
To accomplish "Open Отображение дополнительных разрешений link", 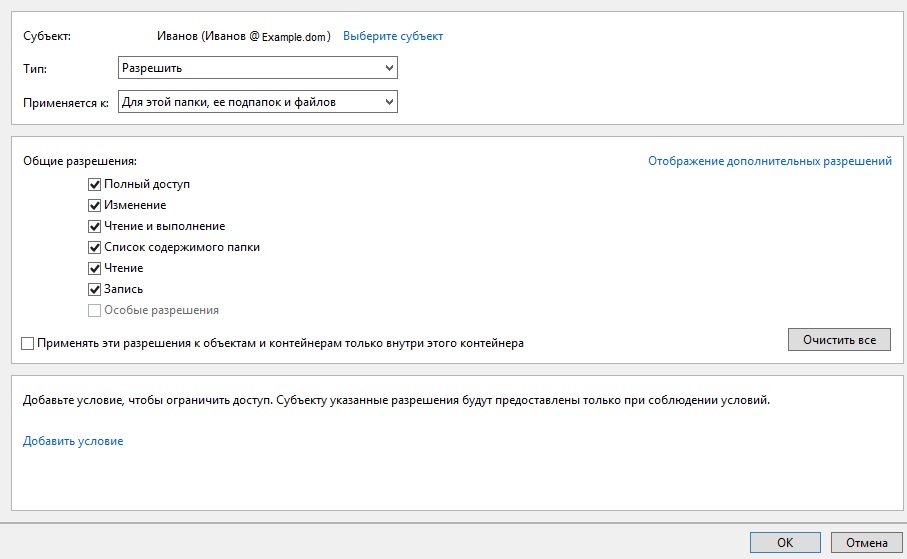I will coord(769,161).
